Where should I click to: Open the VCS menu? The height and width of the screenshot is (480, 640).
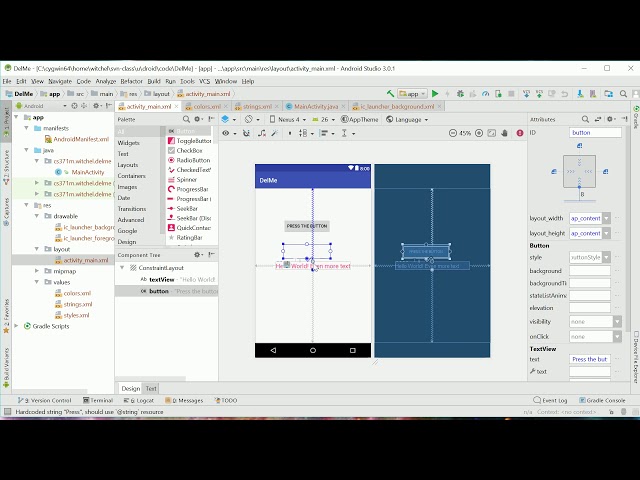pyautogui.click(x=204, y=81)
